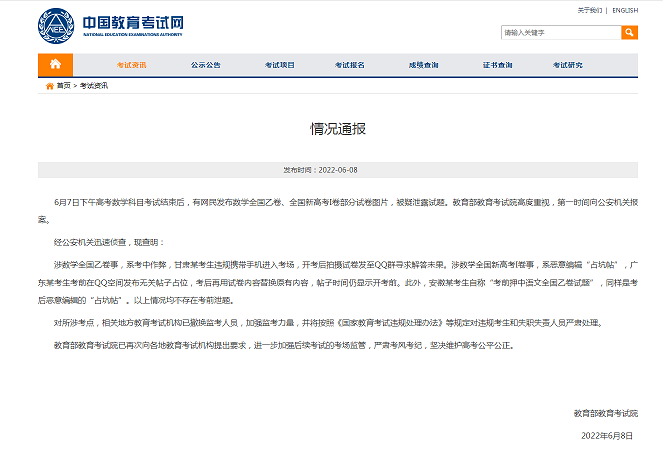Click the 教育部教育考试院 signature text
The height and width of the screenshot is (453, 663).
click(x=605, y=413)
